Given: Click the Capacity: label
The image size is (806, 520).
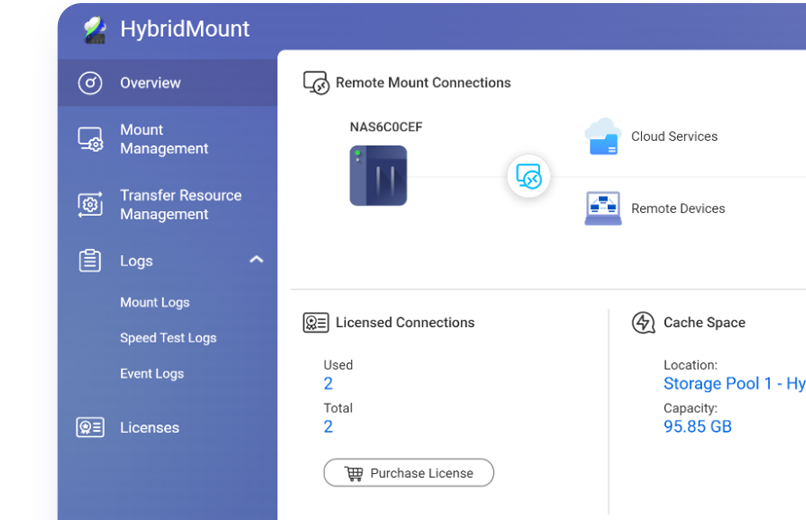Looking at the screenshot, I should [690, 408].
